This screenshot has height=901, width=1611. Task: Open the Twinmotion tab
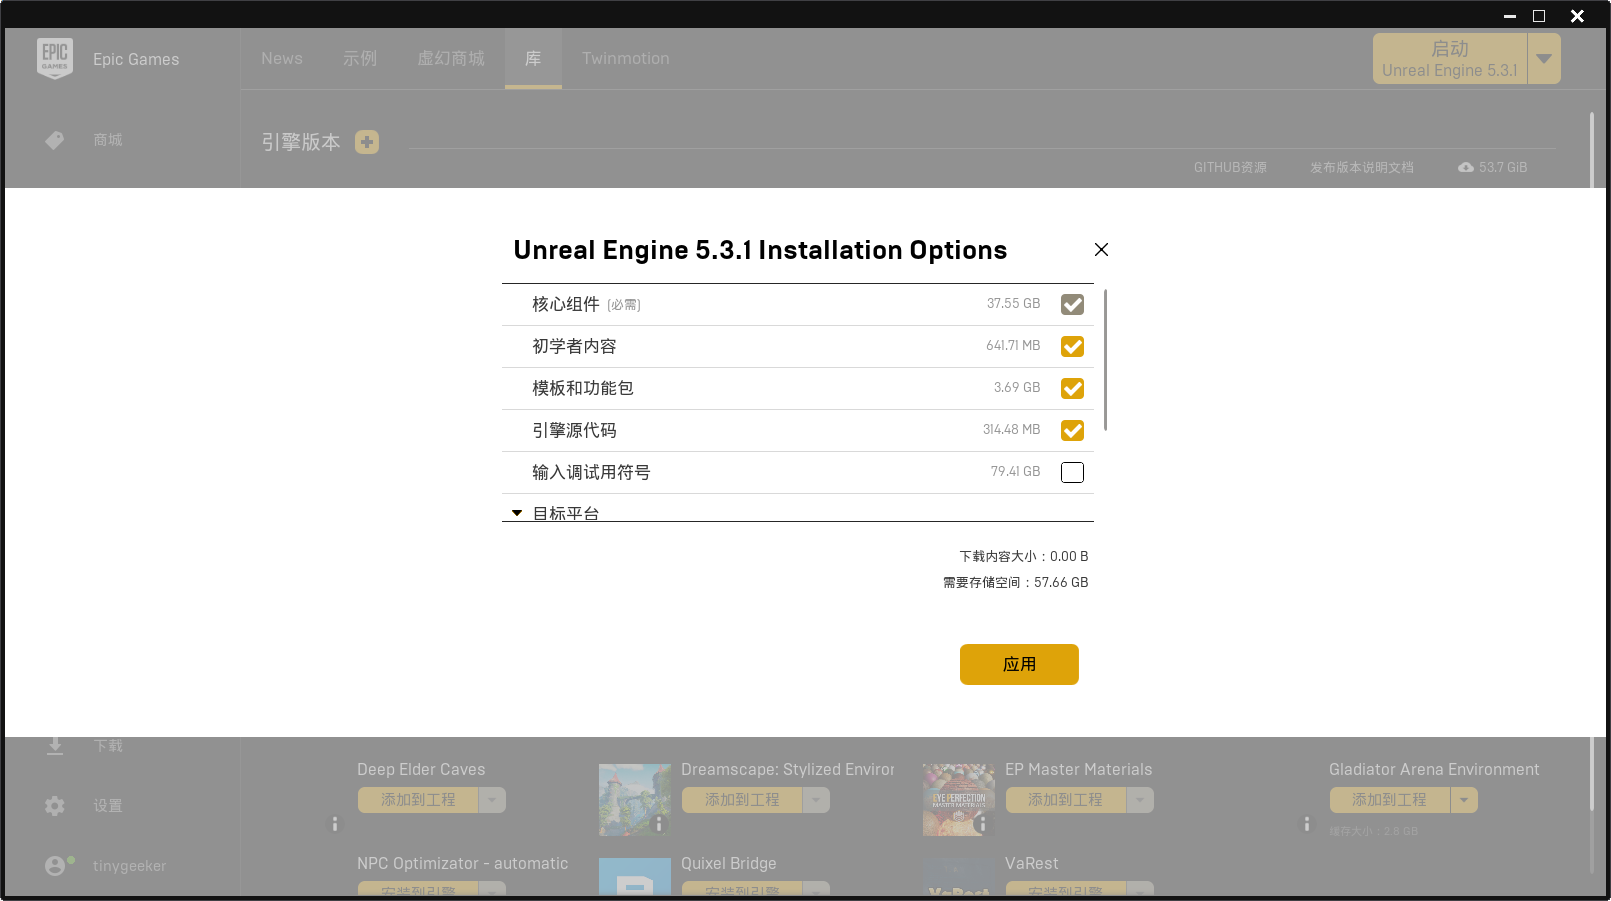pos(625,58)
